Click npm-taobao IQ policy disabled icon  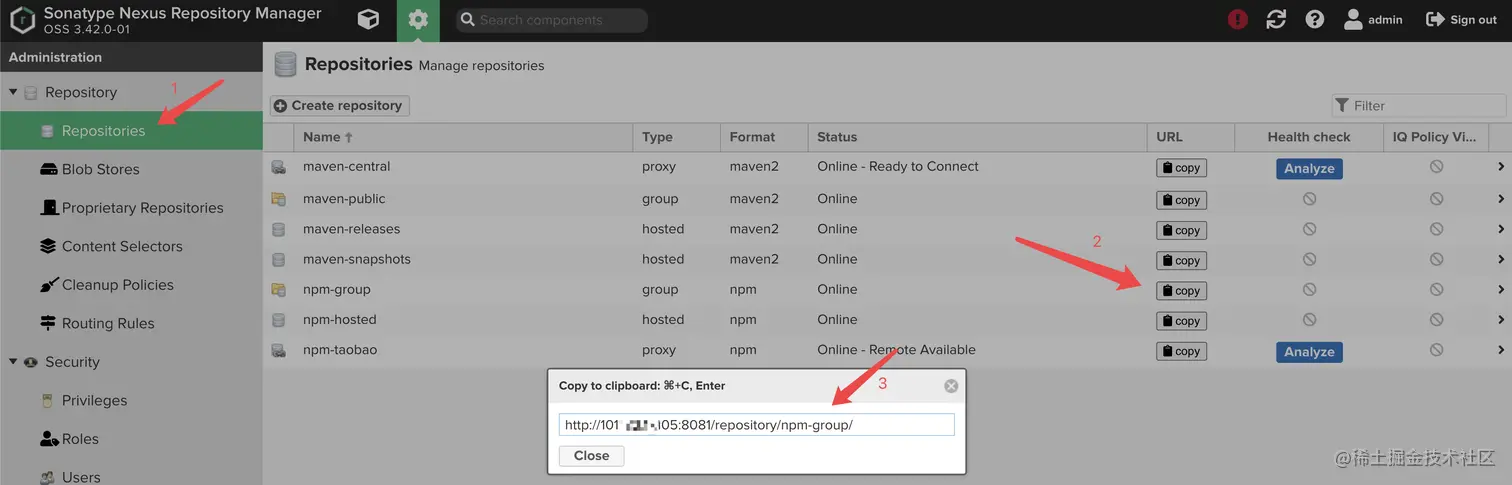pos(1436,350)
